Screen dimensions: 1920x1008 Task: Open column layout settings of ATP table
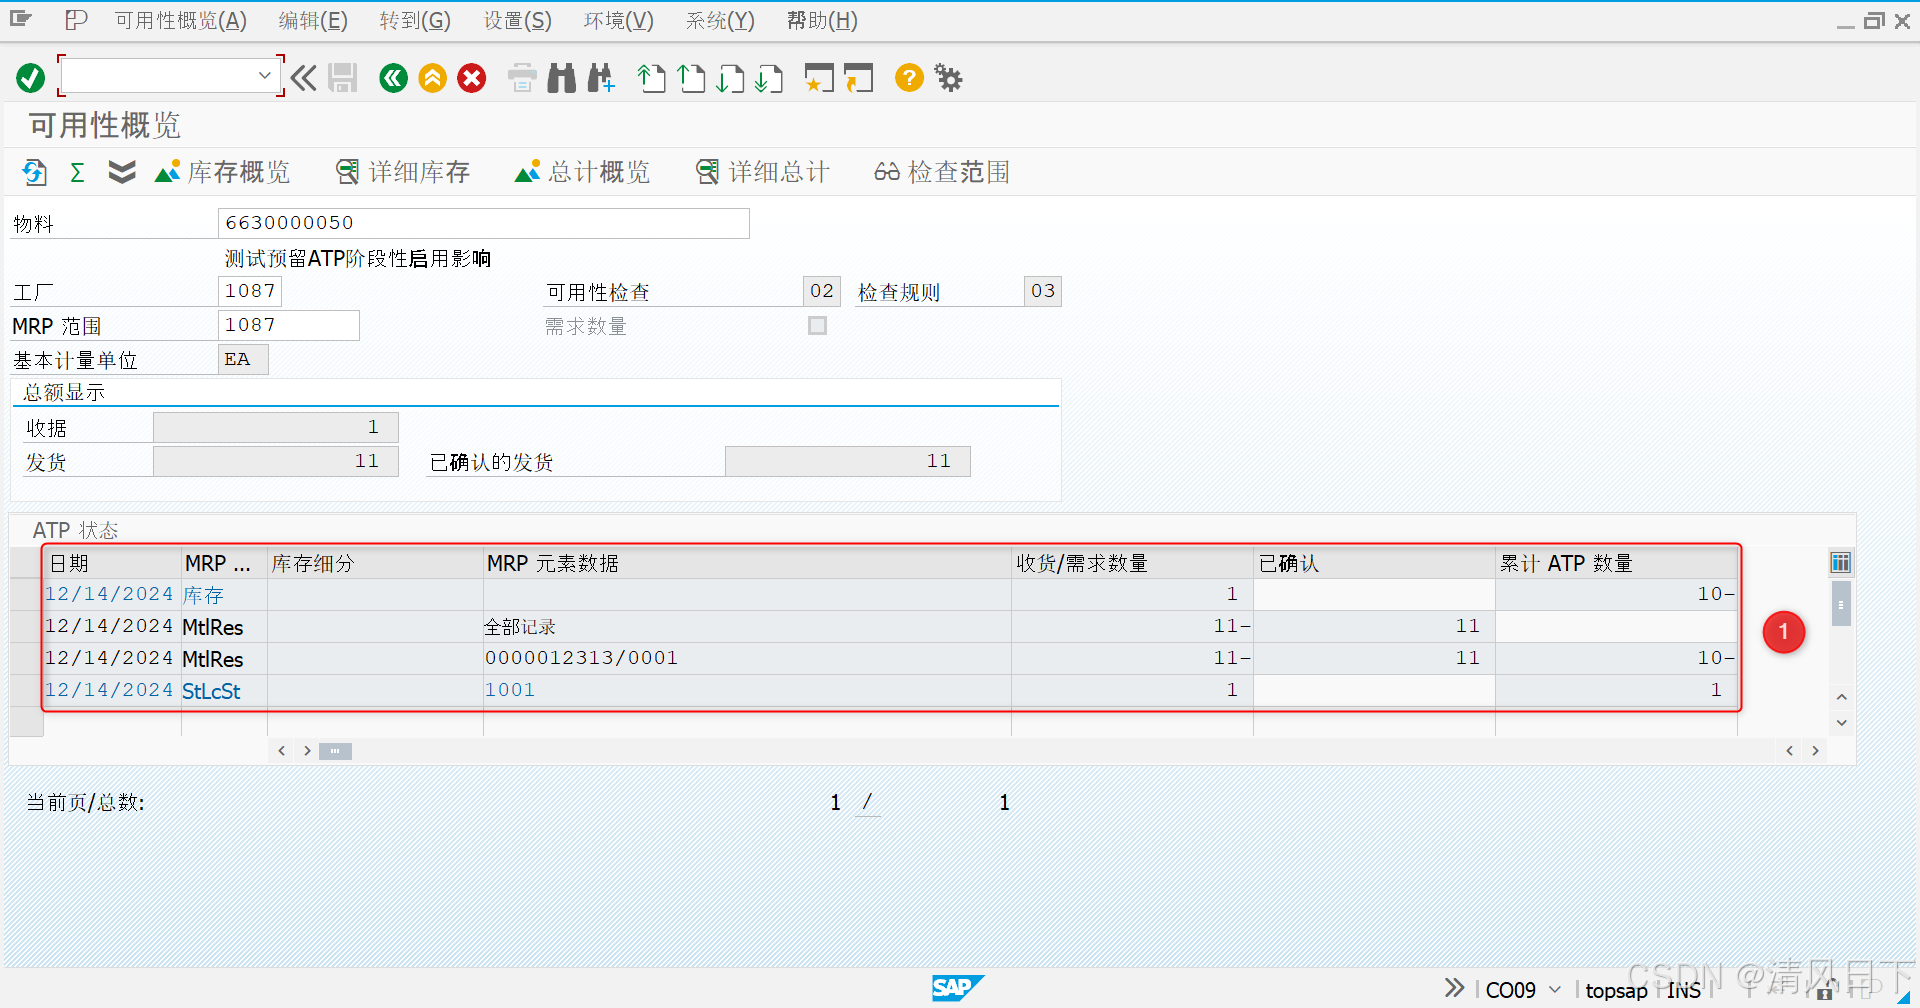pyautogui.click(x=1841, y=562)
